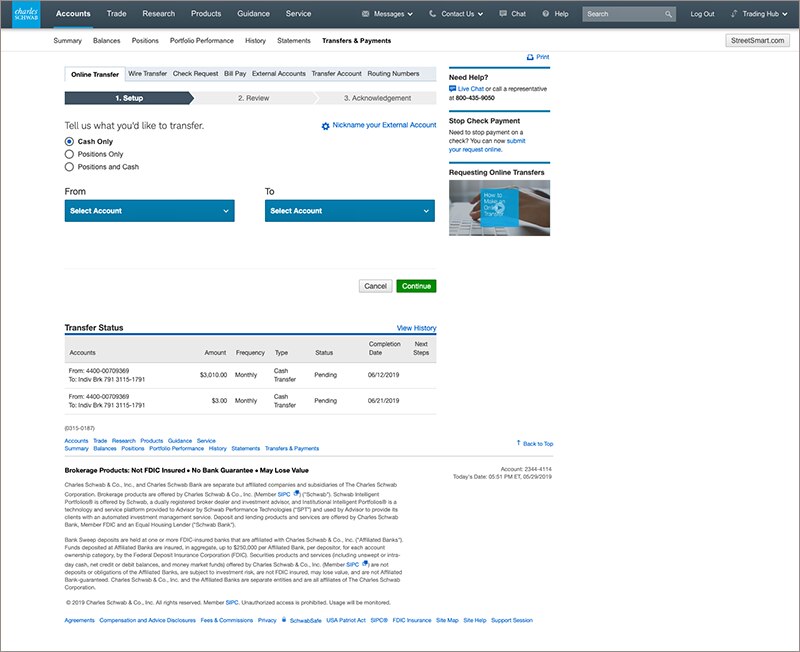Click the Privacy footer link
Screen dimensions: 800x652
coord(267,620)
